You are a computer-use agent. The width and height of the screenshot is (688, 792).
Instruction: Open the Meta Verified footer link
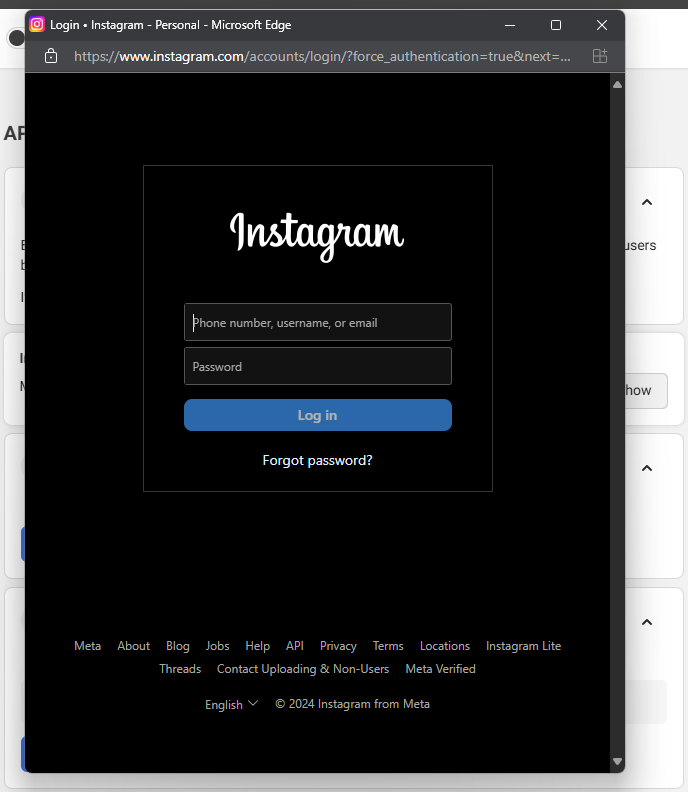coord(440,669)
